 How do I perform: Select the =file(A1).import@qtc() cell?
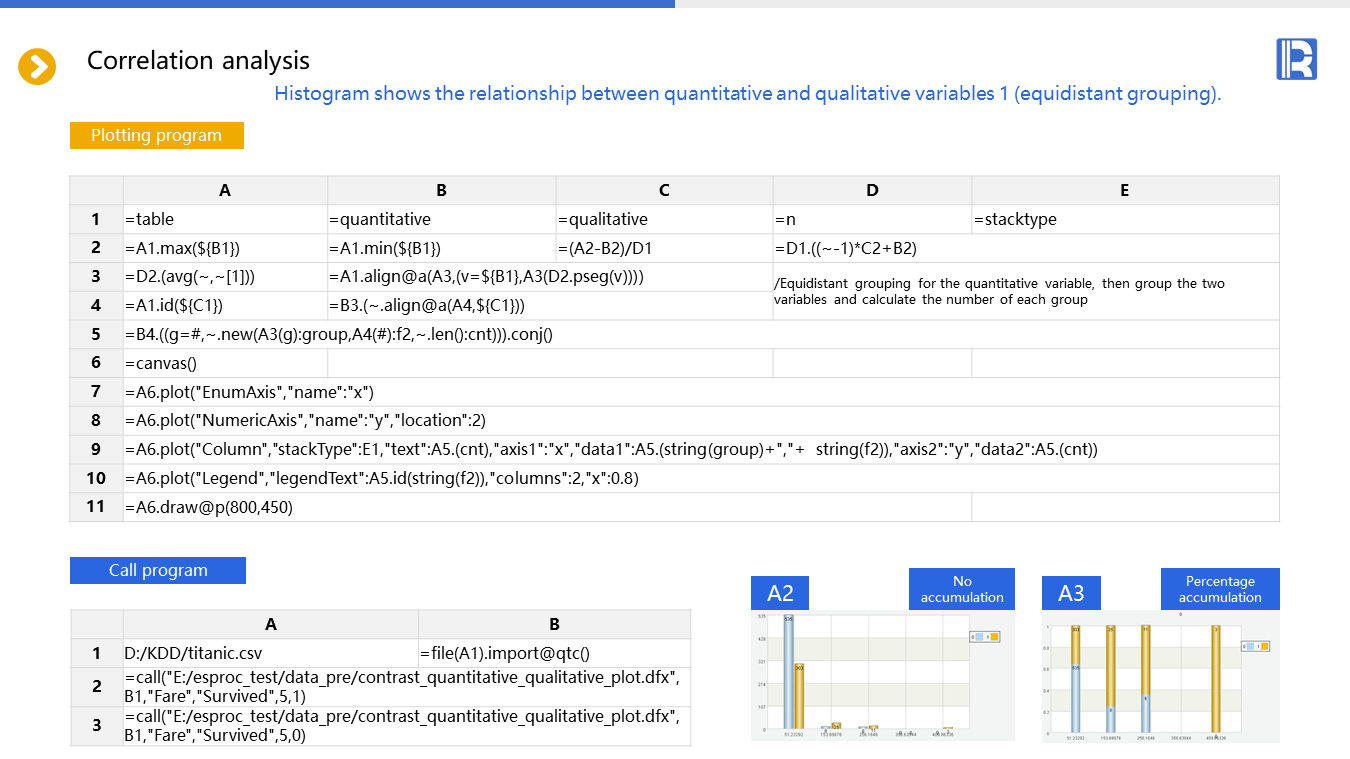(554, 653)
